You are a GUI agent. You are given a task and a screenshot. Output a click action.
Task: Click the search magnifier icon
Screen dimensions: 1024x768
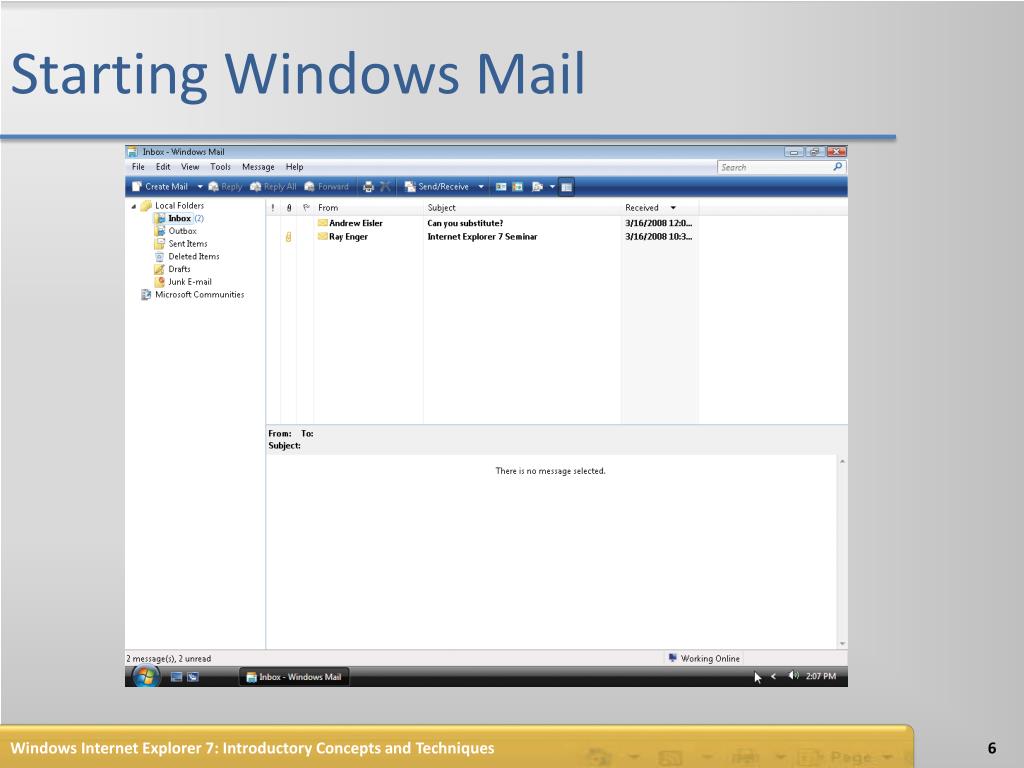coord(838,167)
